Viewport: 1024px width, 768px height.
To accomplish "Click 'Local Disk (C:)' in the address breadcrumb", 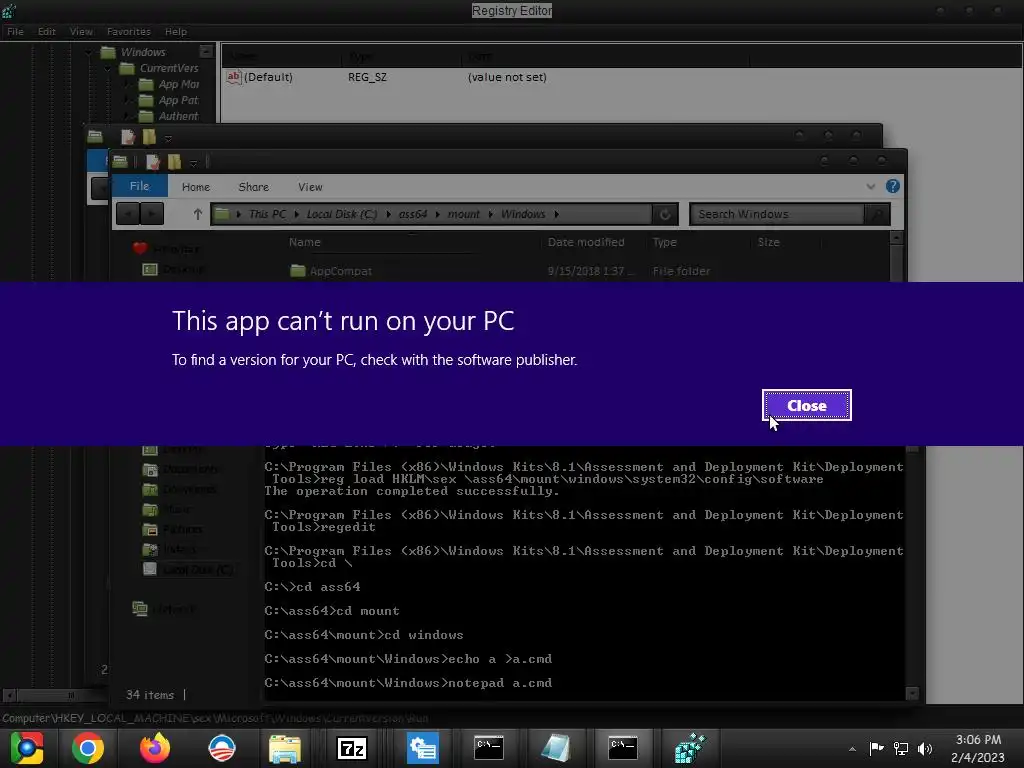I will pos(342,214).
